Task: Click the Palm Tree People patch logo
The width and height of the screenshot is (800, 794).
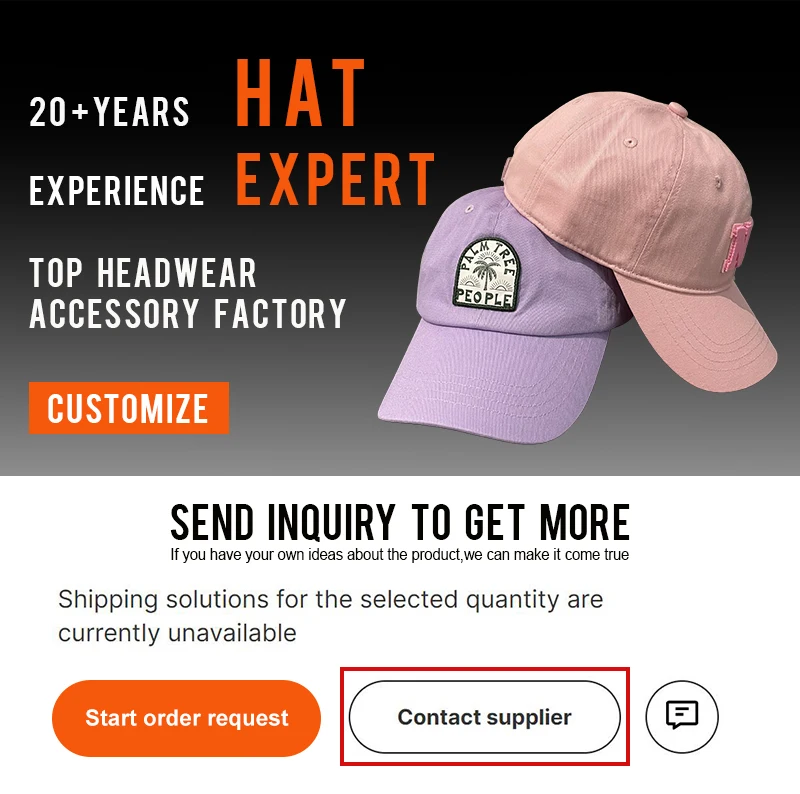Action: (484, 275)
